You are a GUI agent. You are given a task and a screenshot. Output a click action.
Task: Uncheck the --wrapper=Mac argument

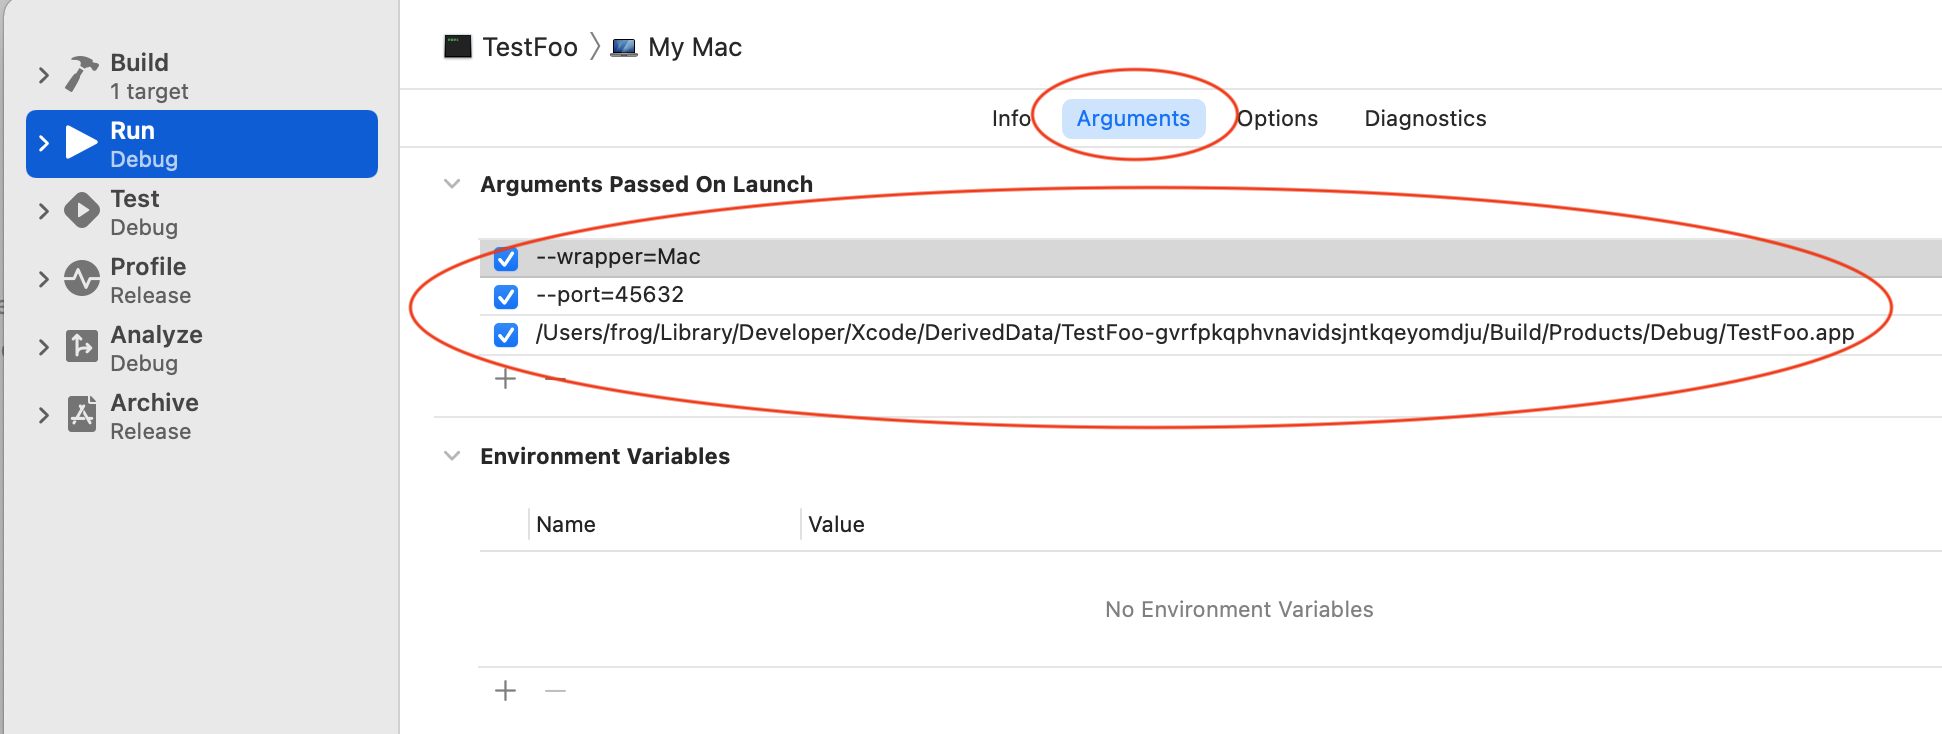point(506,259)
